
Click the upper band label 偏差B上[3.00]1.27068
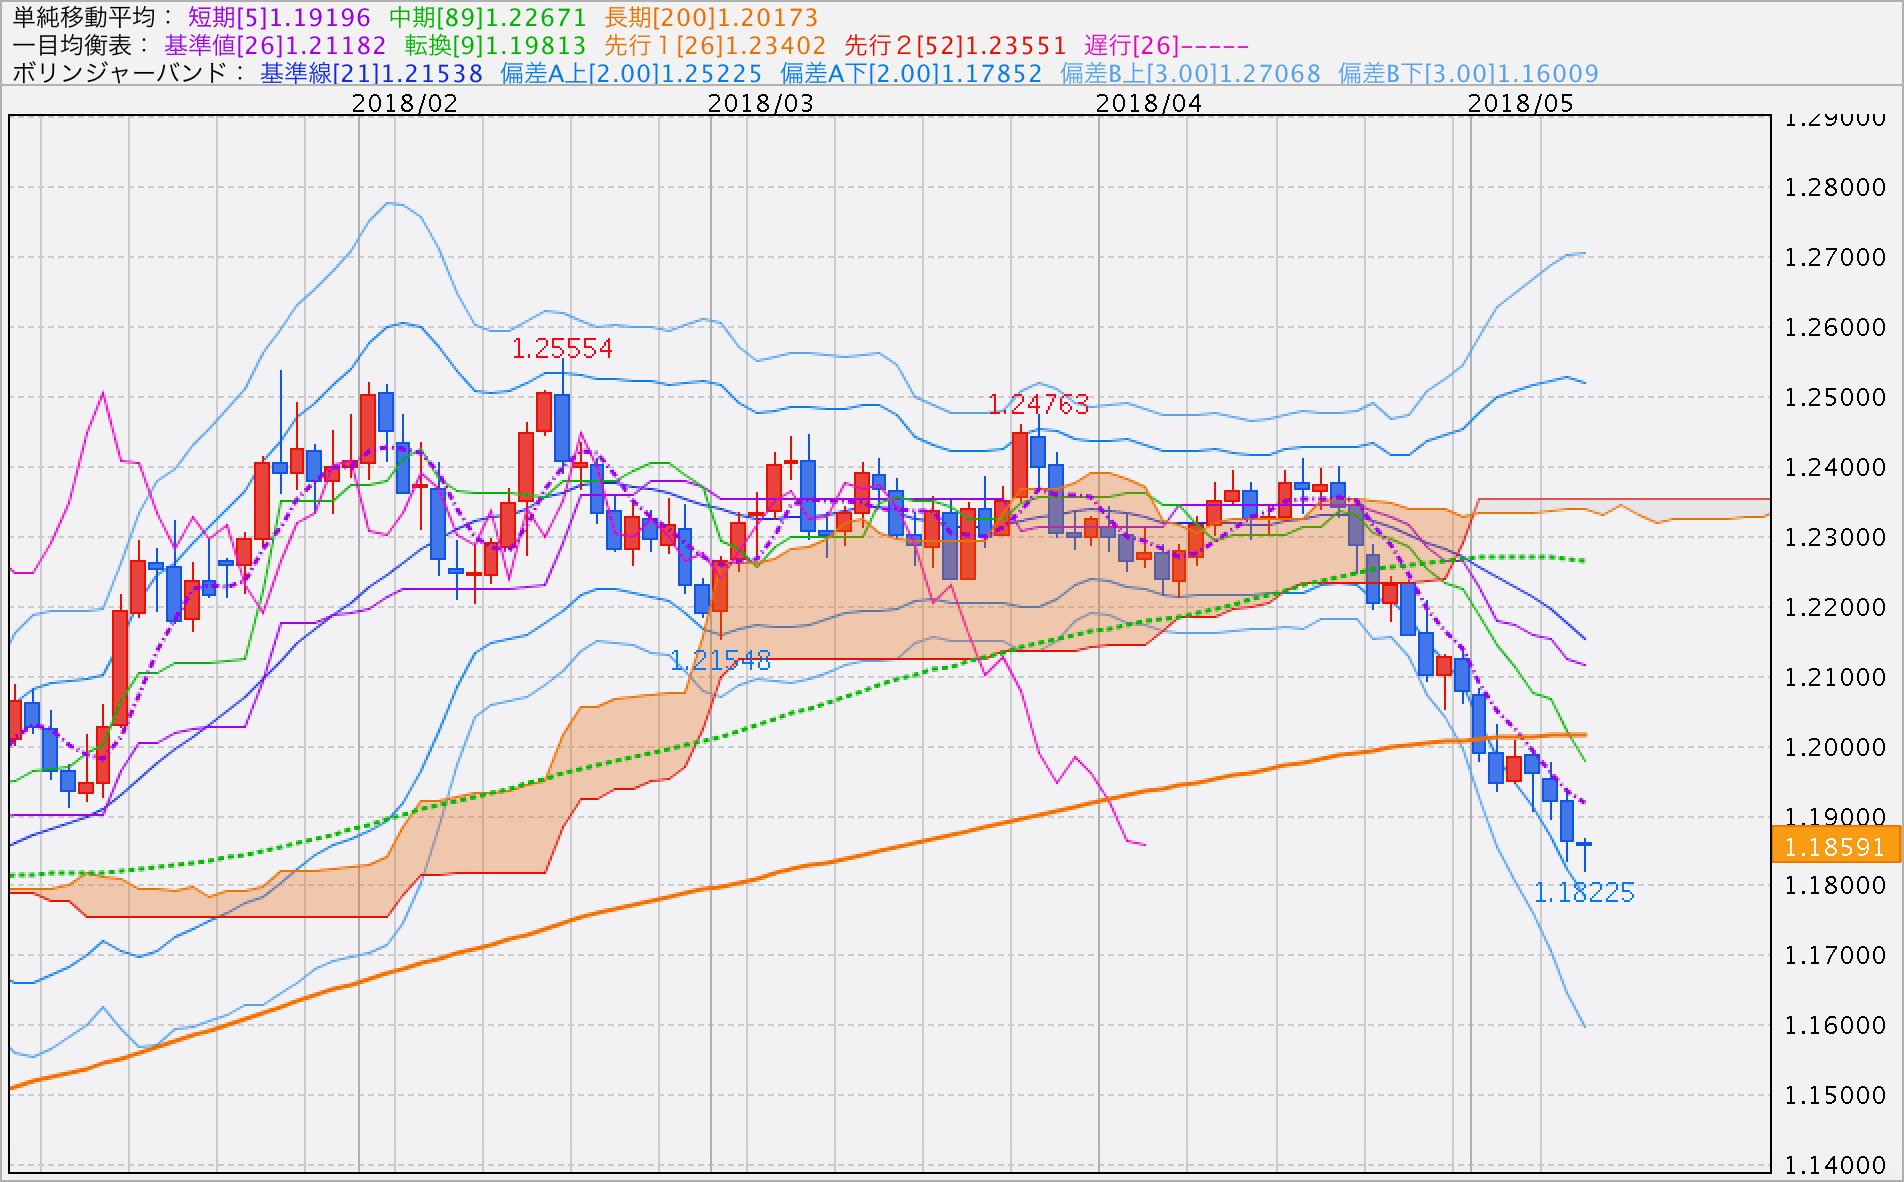pyautogui.click(x=1190, y=73)
